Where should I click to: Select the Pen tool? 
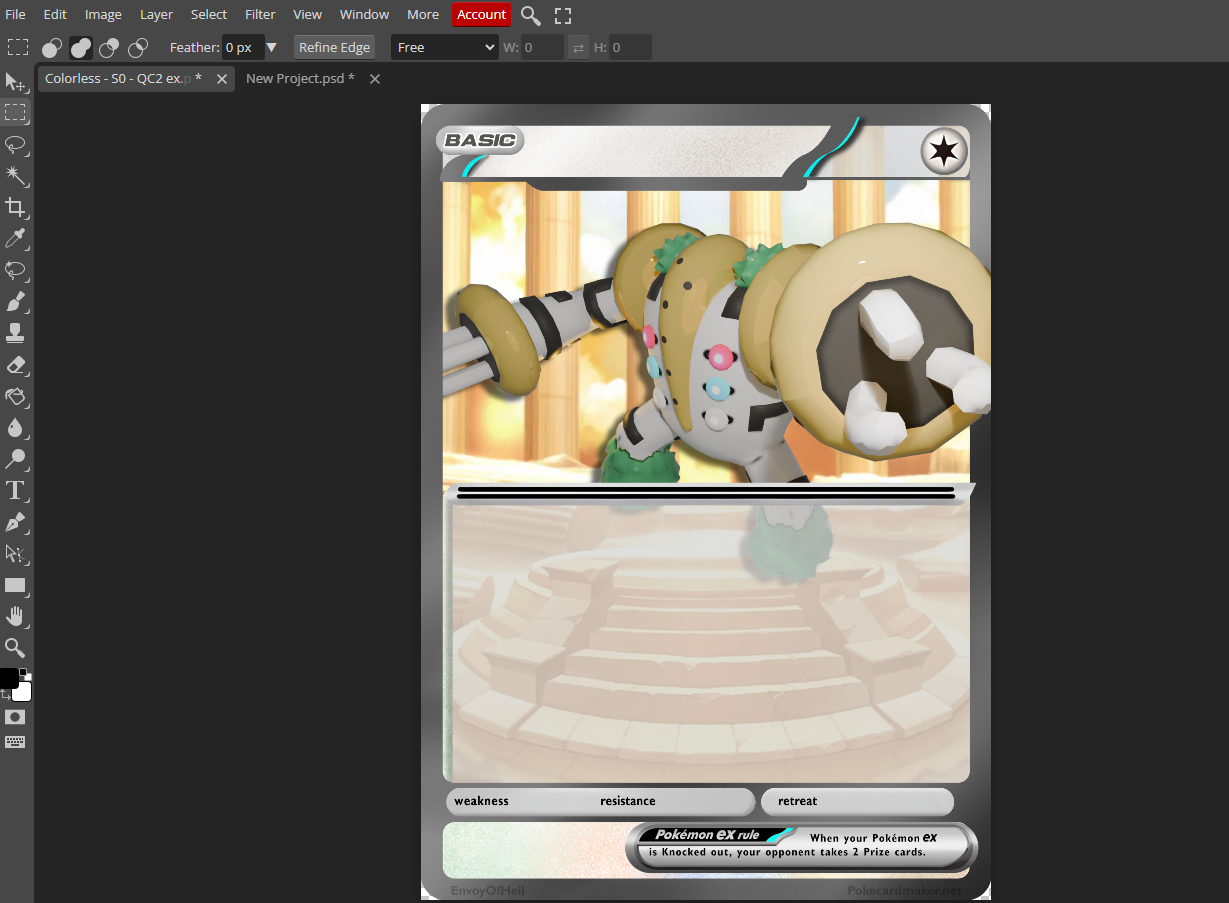pyautogui.click(x=15, y=522)
